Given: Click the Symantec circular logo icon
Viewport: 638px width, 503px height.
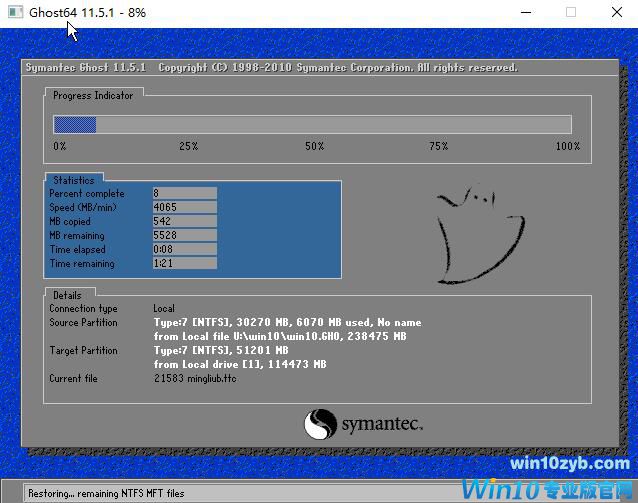Looking at the screenshot, I should click(x=319, y=423).
